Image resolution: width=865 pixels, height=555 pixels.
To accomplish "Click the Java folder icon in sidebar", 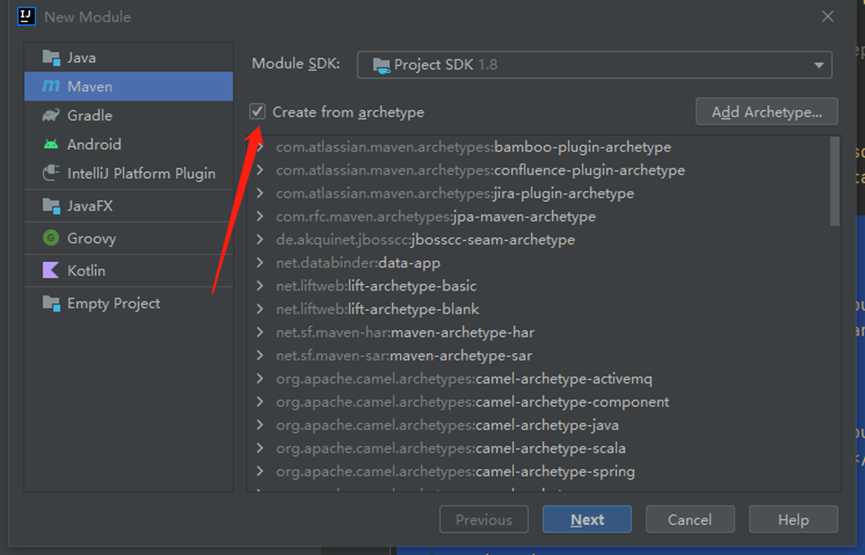I will tap(51, 57).
